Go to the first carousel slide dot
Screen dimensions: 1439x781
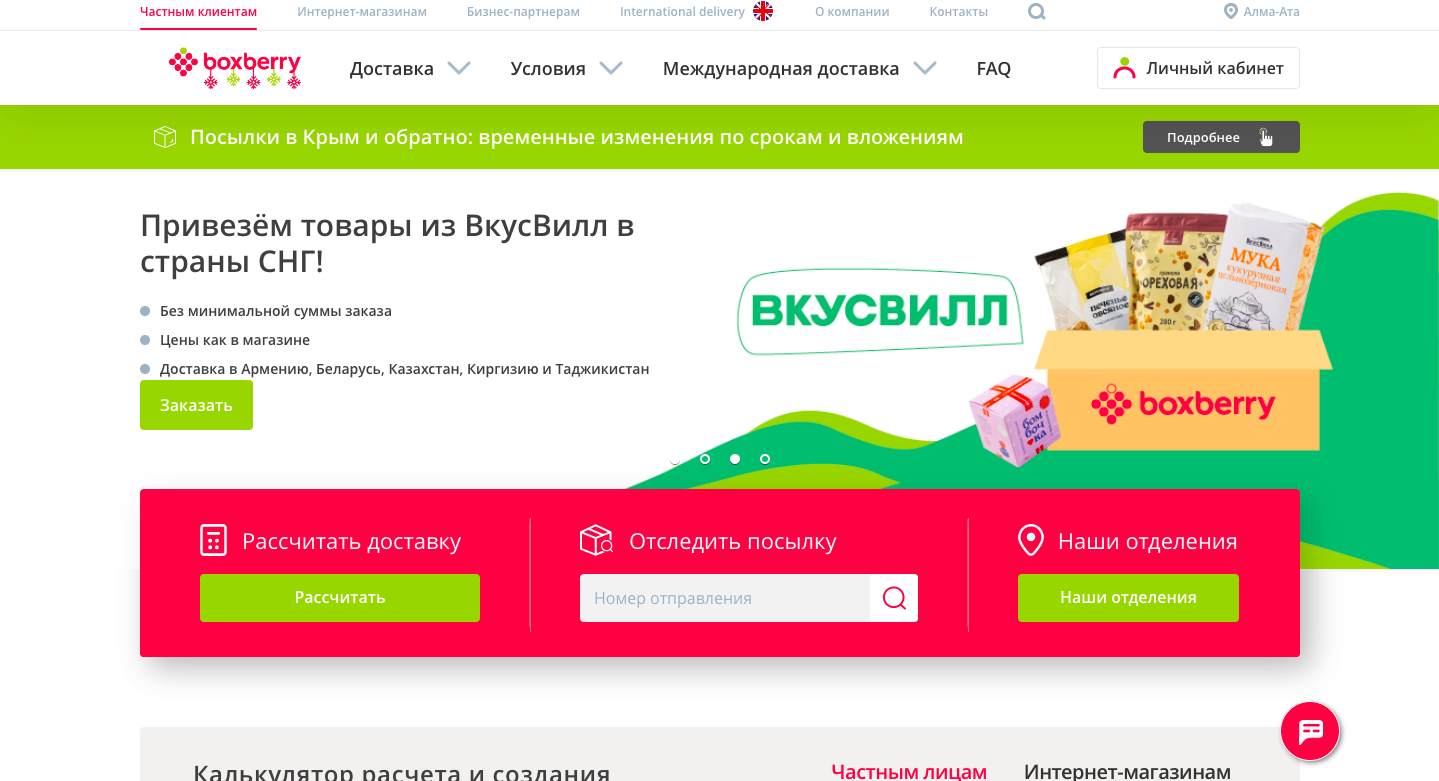tap(675, 459)
